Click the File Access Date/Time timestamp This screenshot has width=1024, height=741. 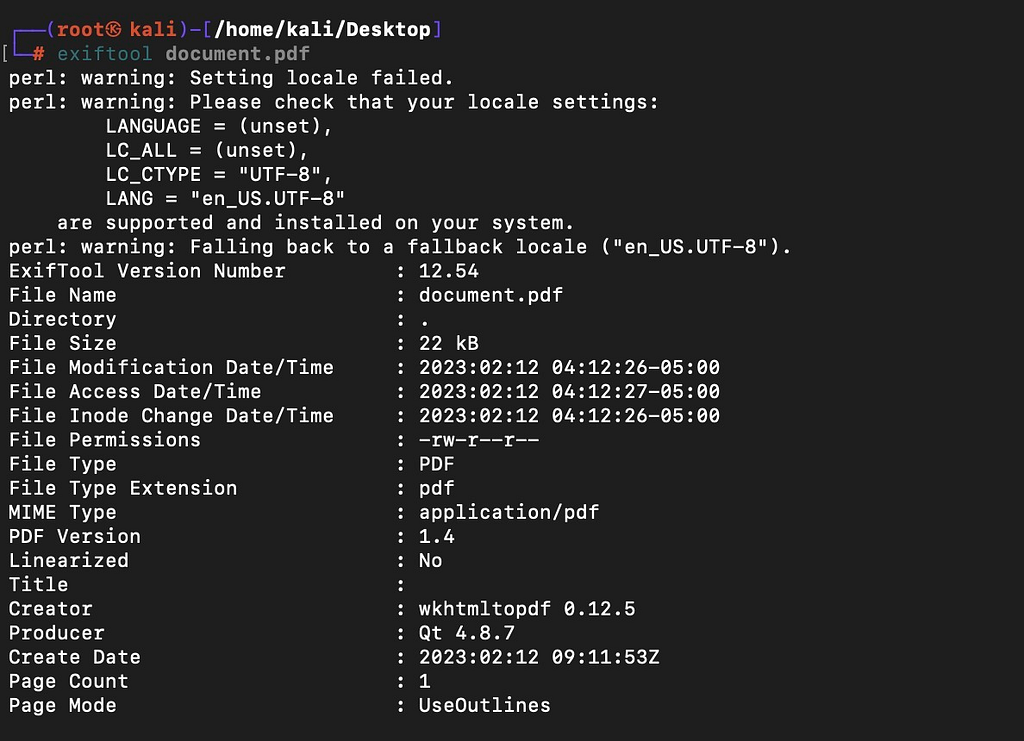[569, 392]
